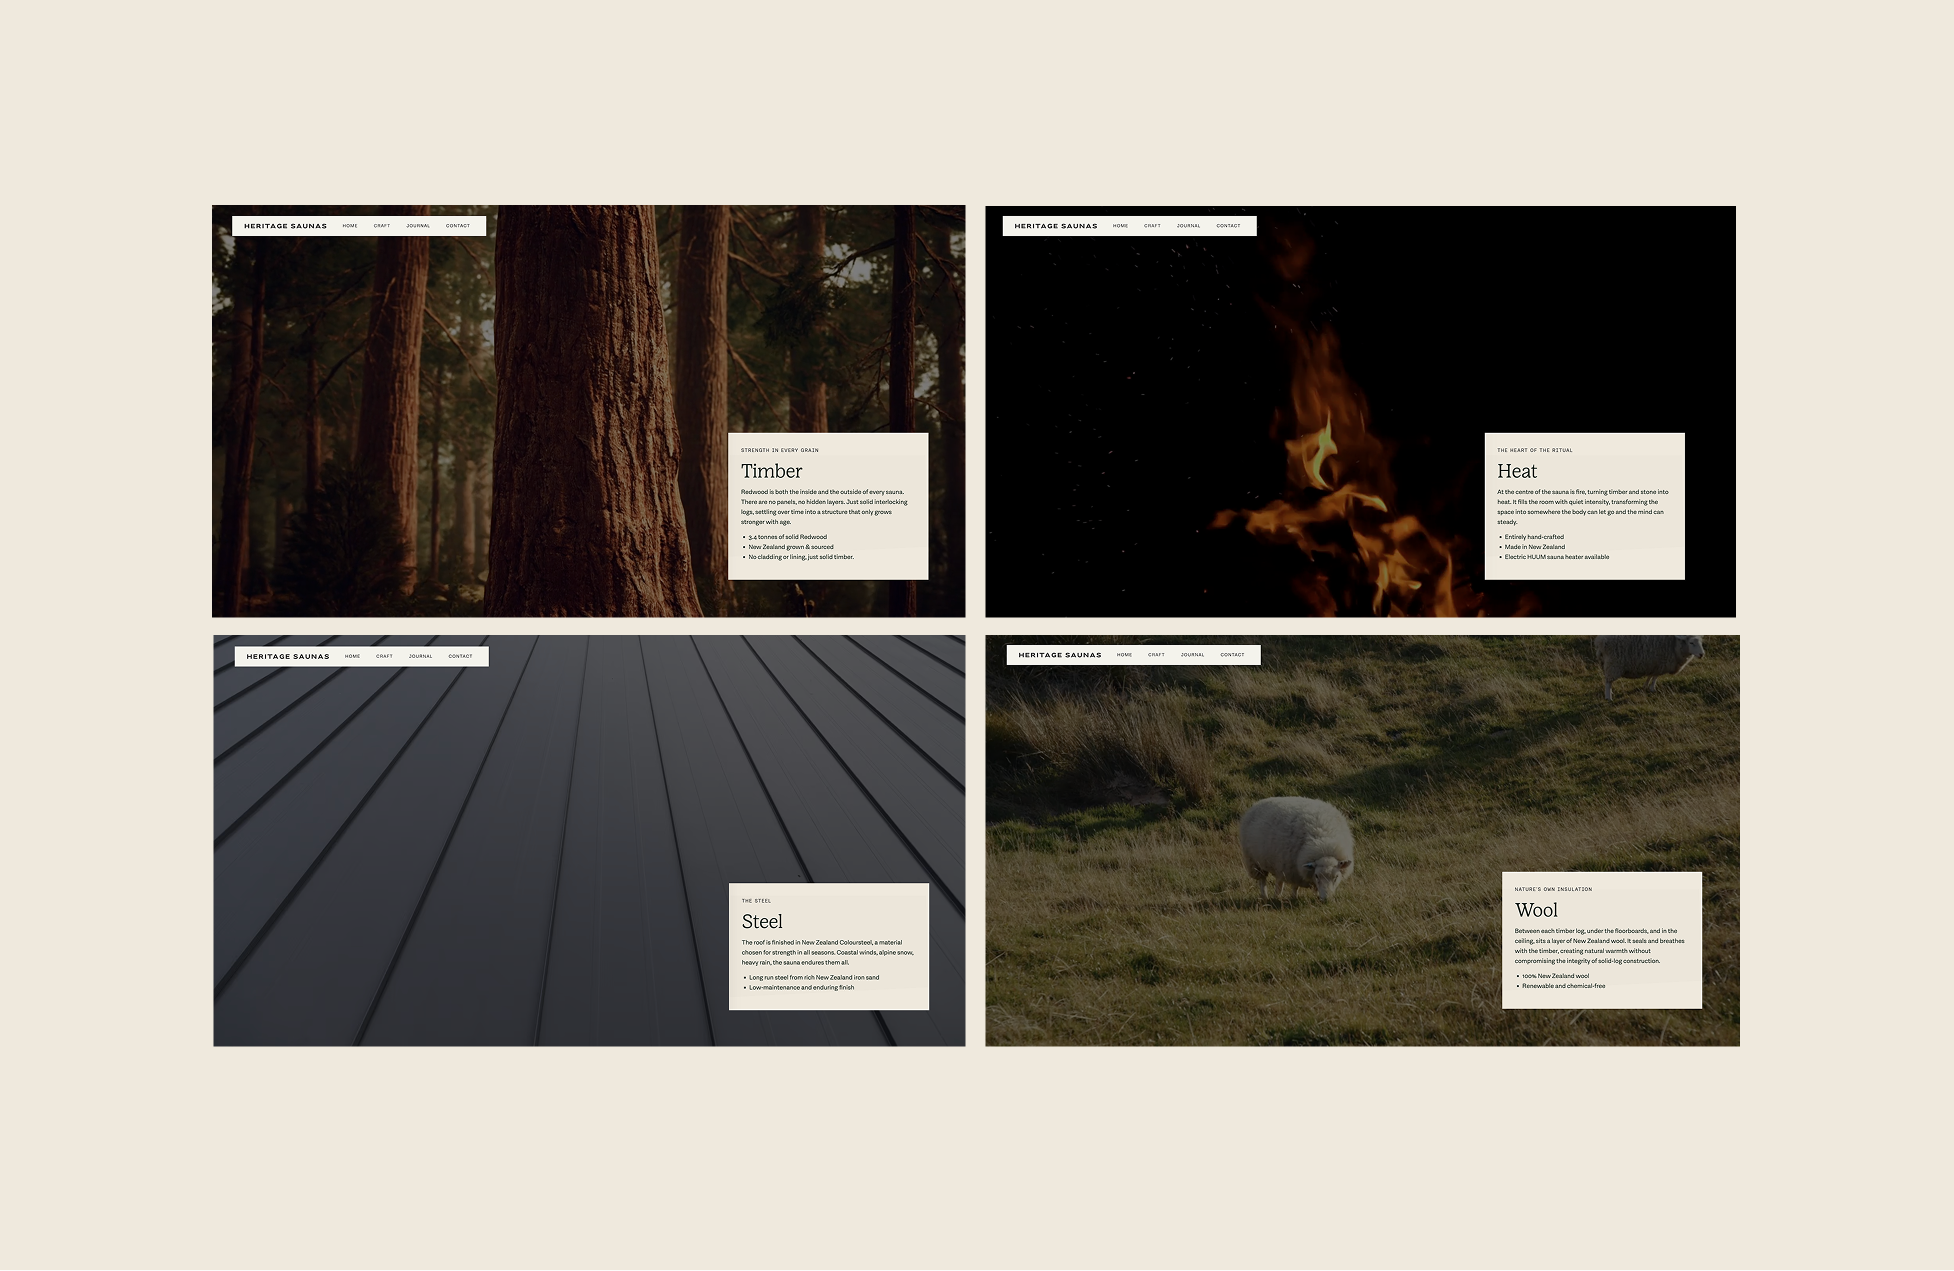Screen dimensions: 1954x1271
Task: Open CONTACT link on the Timber page
Action: 458,226
